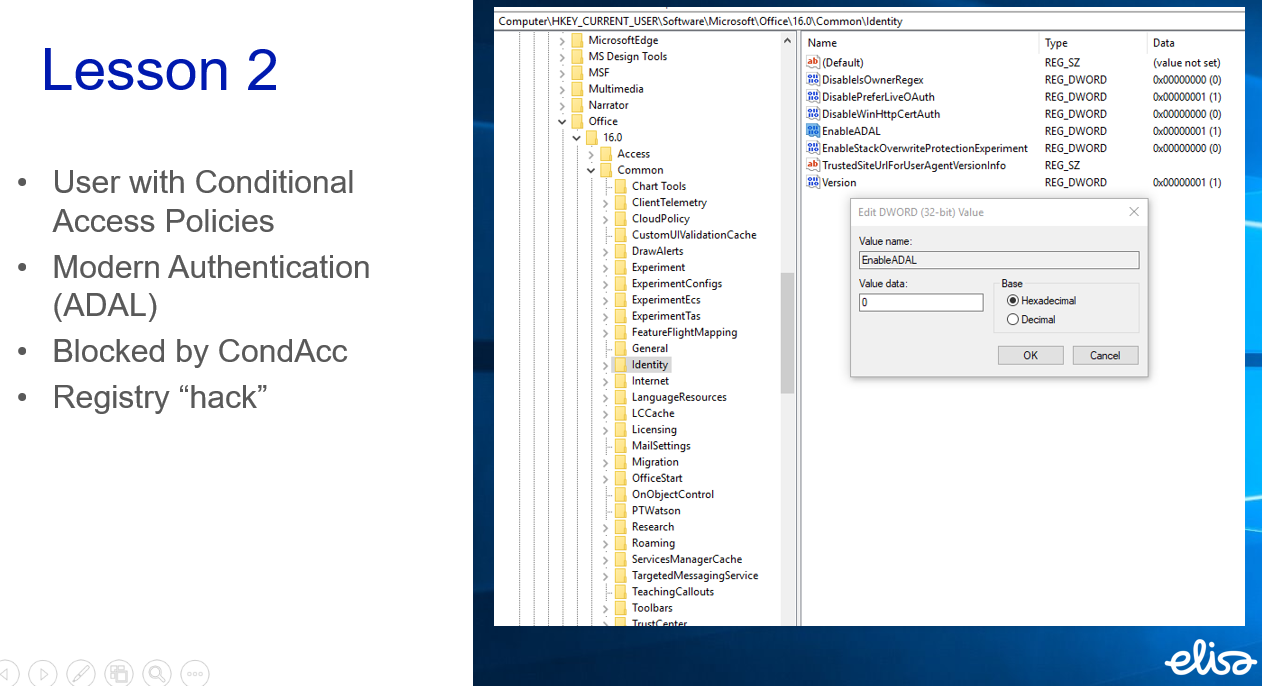The width and height of the screenshot is (1262, 686).
Task: Expand the Experiment tree node
Action: 605,267
